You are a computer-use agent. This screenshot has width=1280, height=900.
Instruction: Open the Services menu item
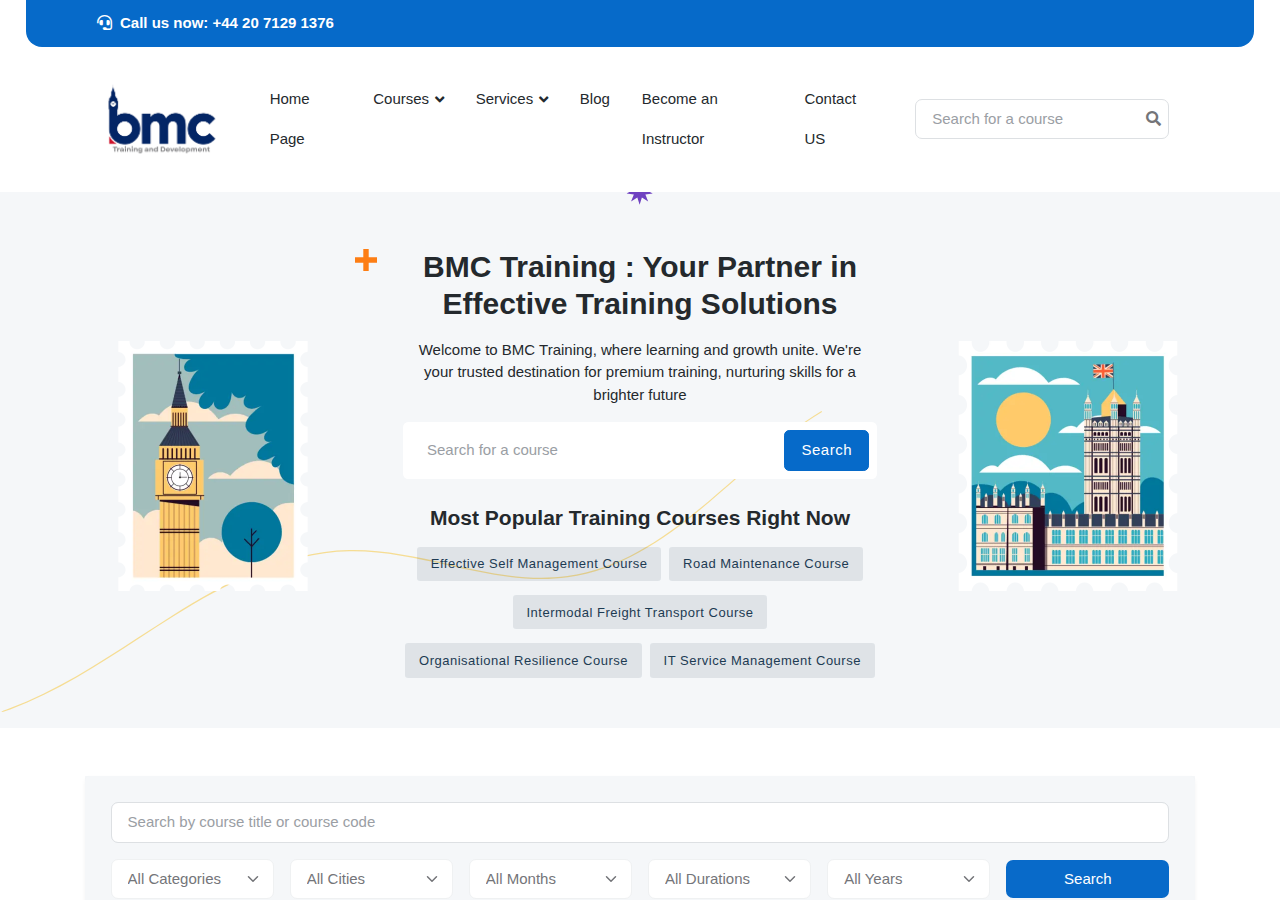pos(512,99)
